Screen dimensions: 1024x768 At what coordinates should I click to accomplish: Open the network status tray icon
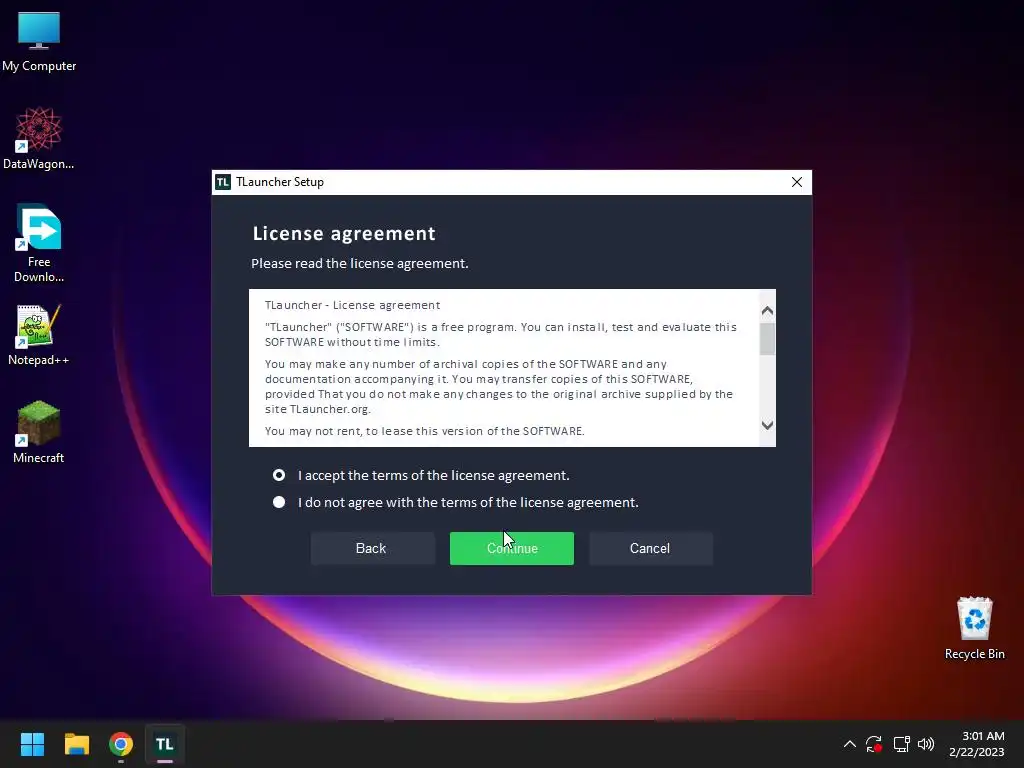(901, 744)
